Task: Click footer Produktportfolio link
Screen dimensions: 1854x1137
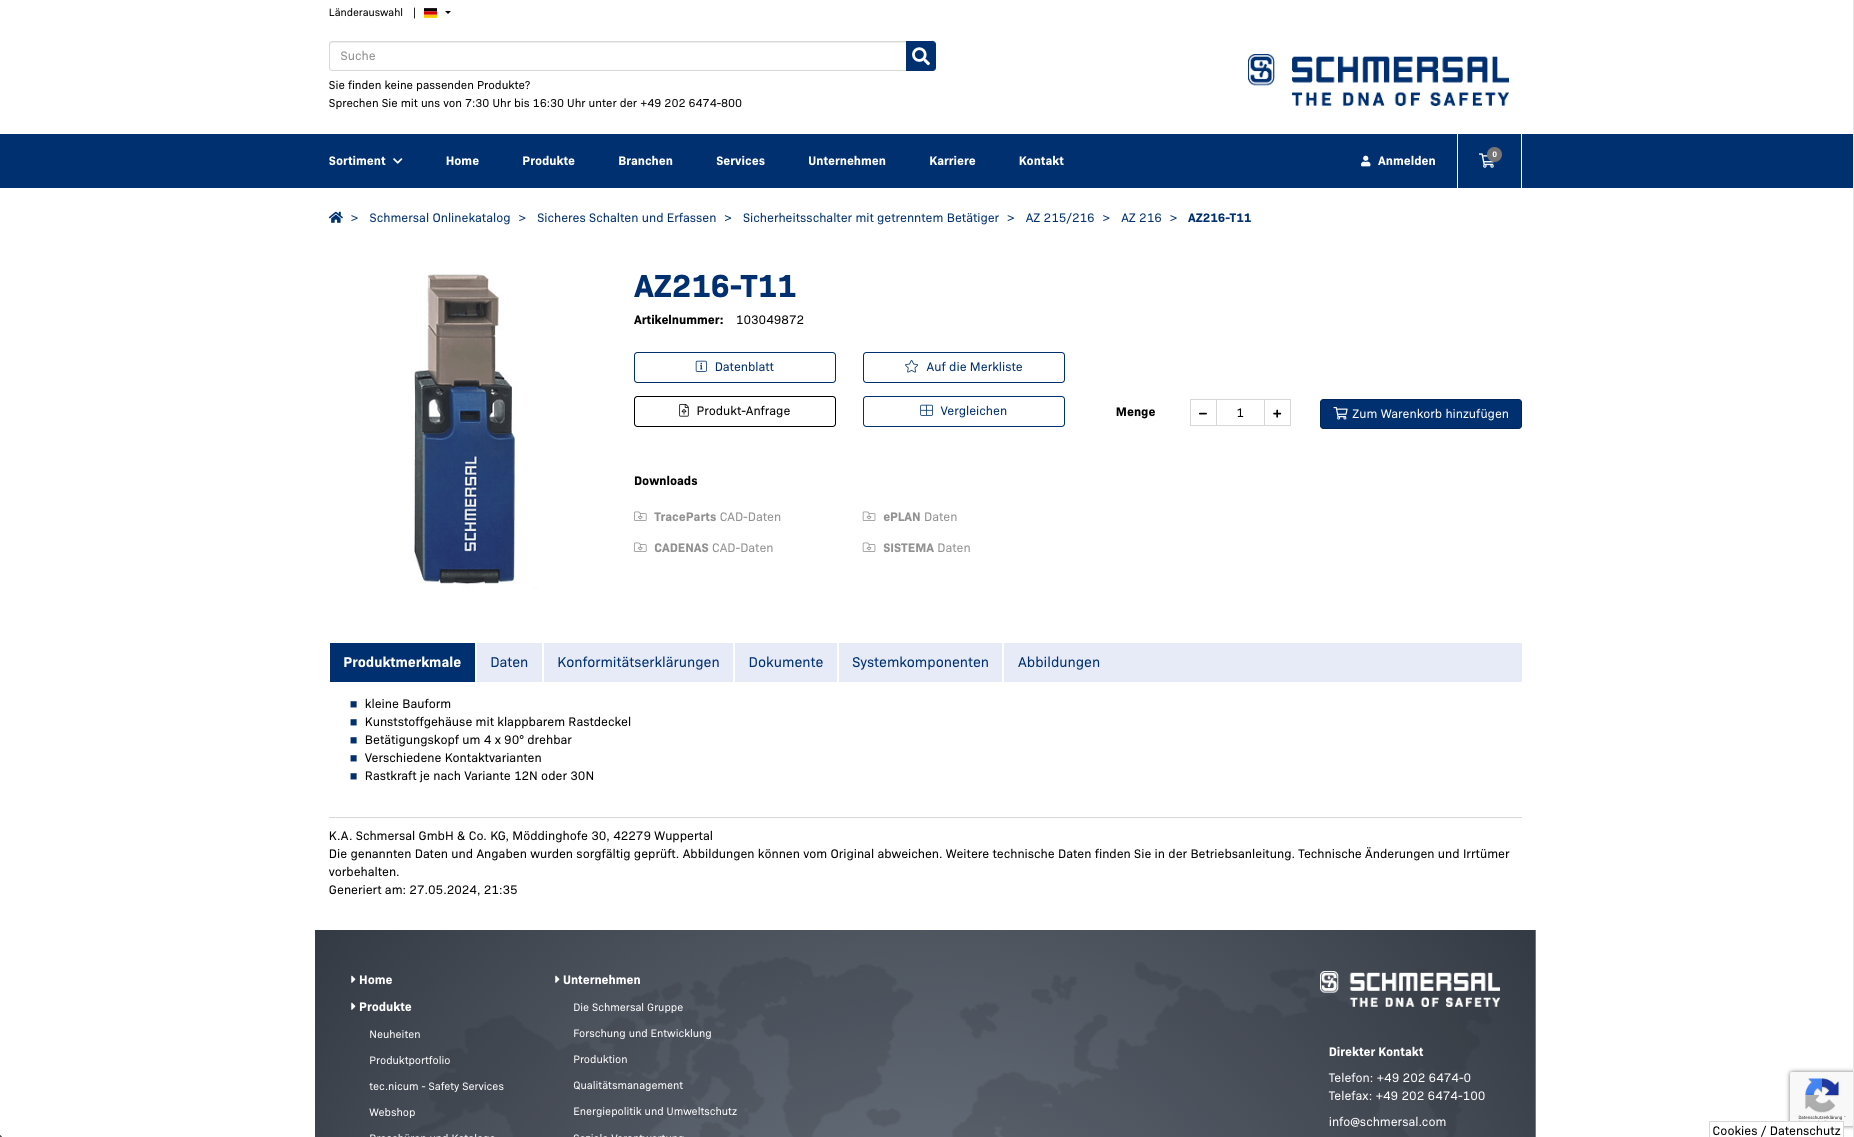Action: [x=409, y=1061]
